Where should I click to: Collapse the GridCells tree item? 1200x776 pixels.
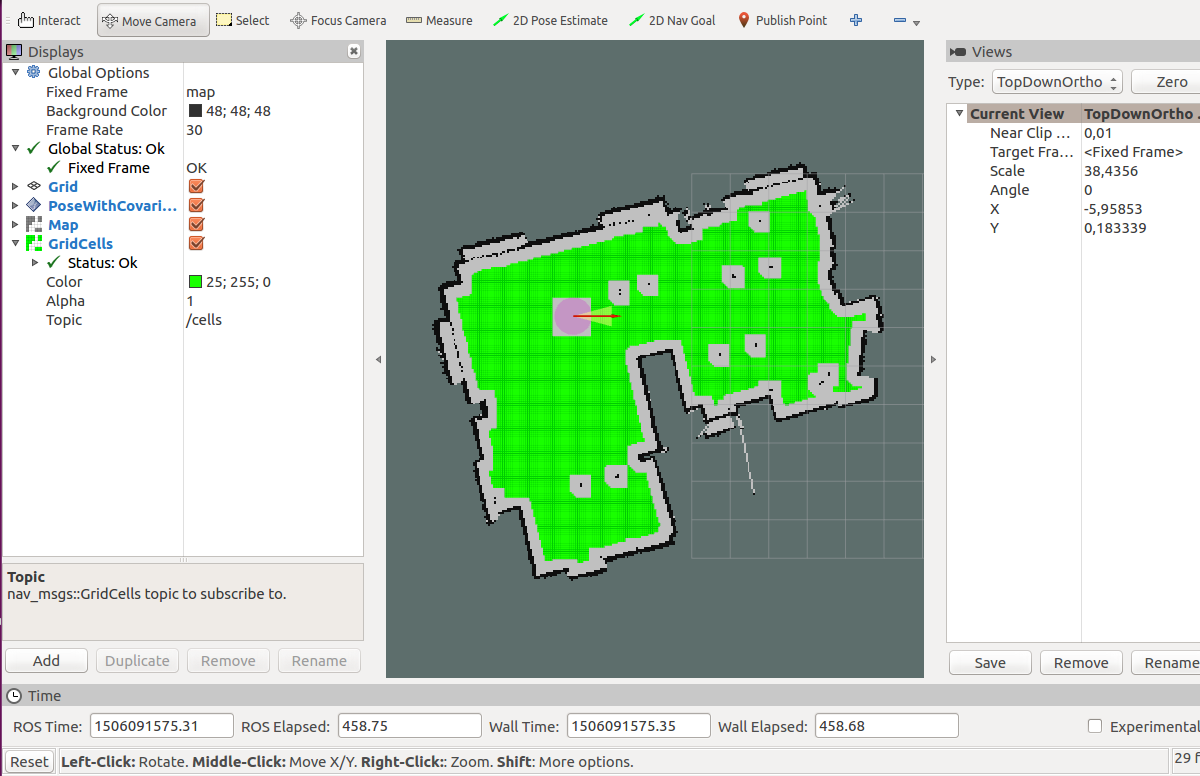pos(14,243)
